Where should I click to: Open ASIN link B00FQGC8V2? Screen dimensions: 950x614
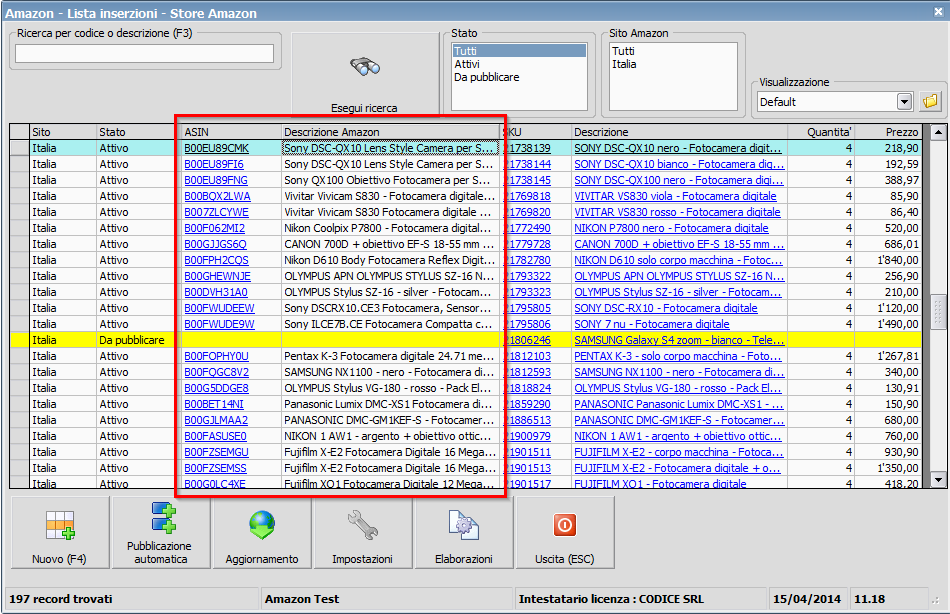click(216, 372)
